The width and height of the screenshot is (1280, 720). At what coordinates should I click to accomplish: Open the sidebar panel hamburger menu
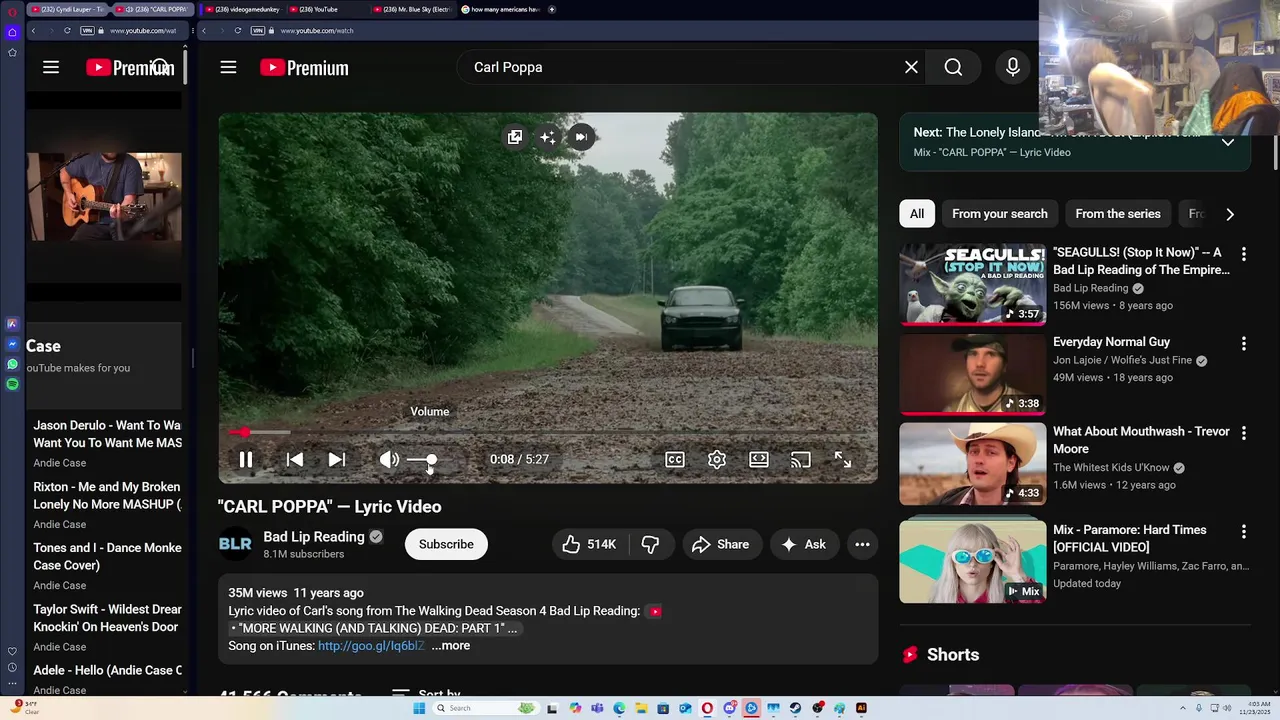point(51,67)
